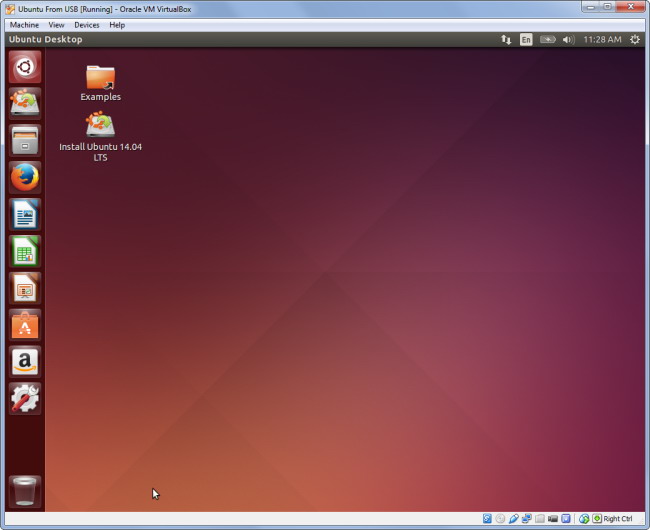Open the Ubuntu Dash search launcher

25,68
